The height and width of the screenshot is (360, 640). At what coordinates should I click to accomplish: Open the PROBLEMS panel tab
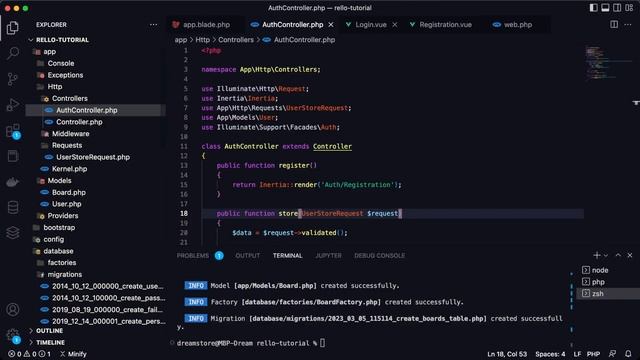[x=193, y=256]
